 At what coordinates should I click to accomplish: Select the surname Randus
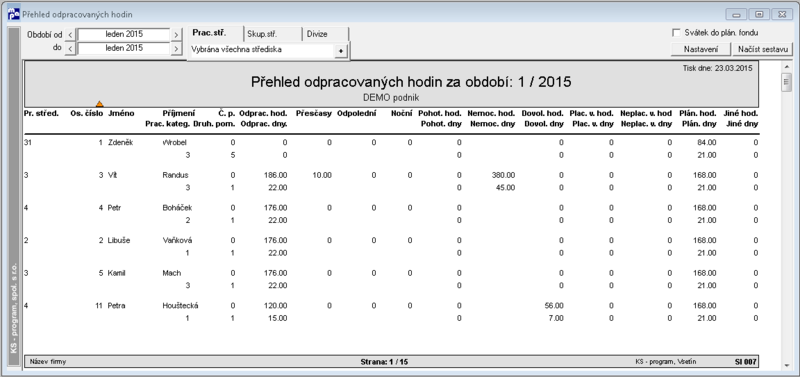175,175
